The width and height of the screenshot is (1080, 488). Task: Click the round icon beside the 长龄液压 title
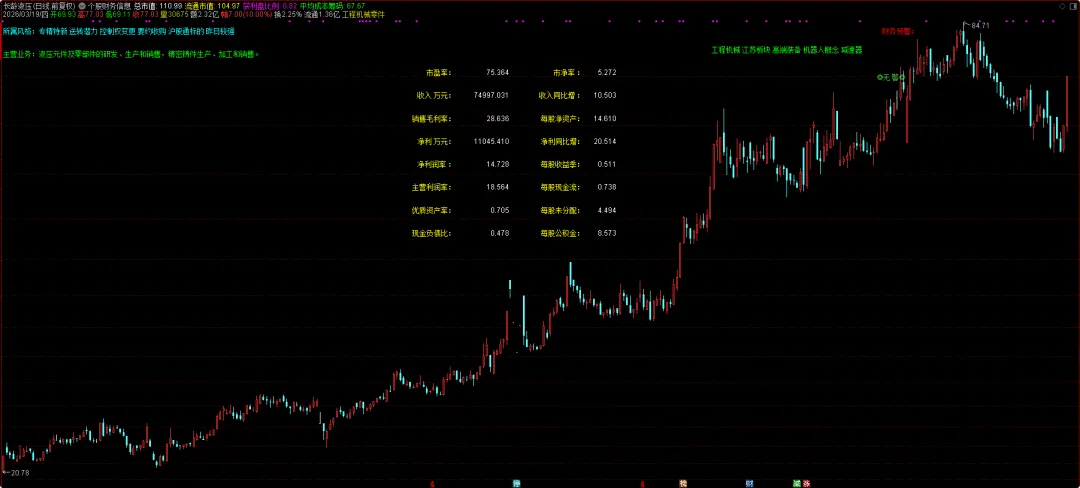tap(83, 6)
